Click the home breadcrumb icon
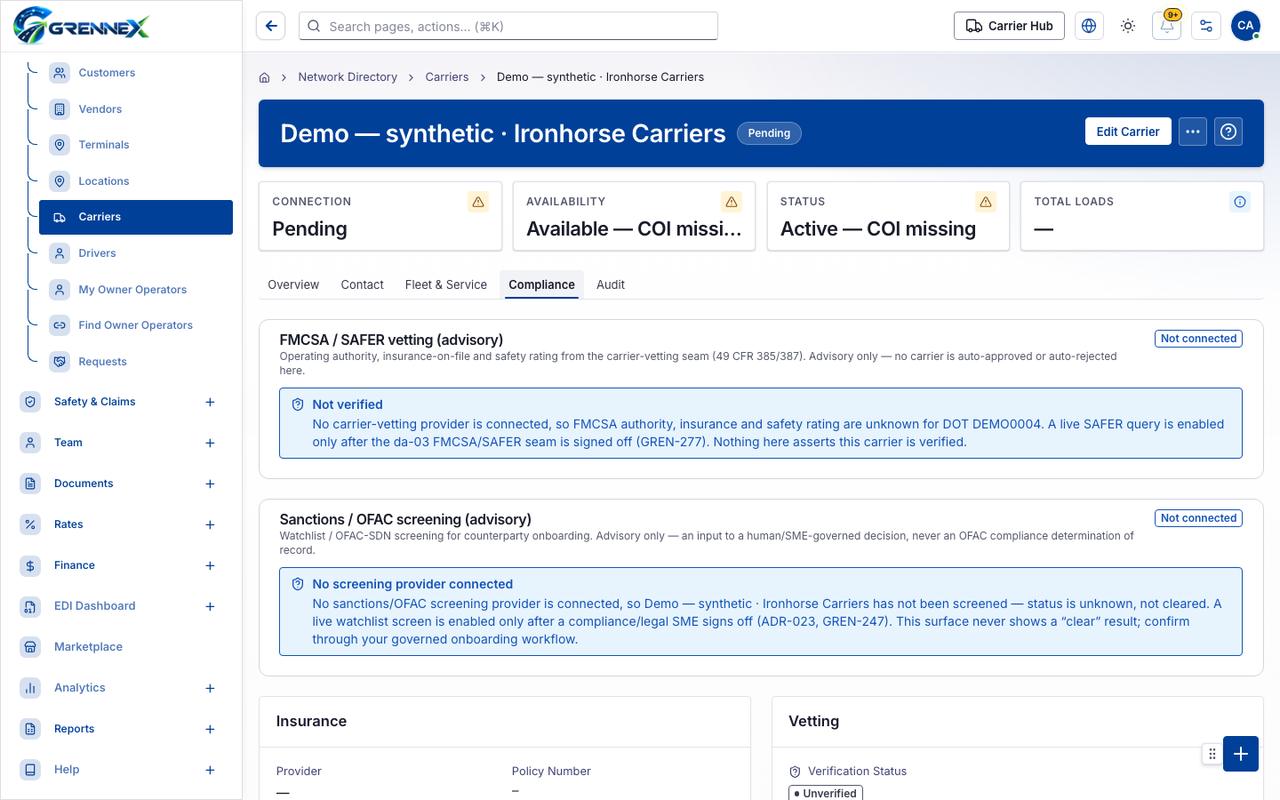This screenshot has width=1280, height=800. click(x=265, y=77)
